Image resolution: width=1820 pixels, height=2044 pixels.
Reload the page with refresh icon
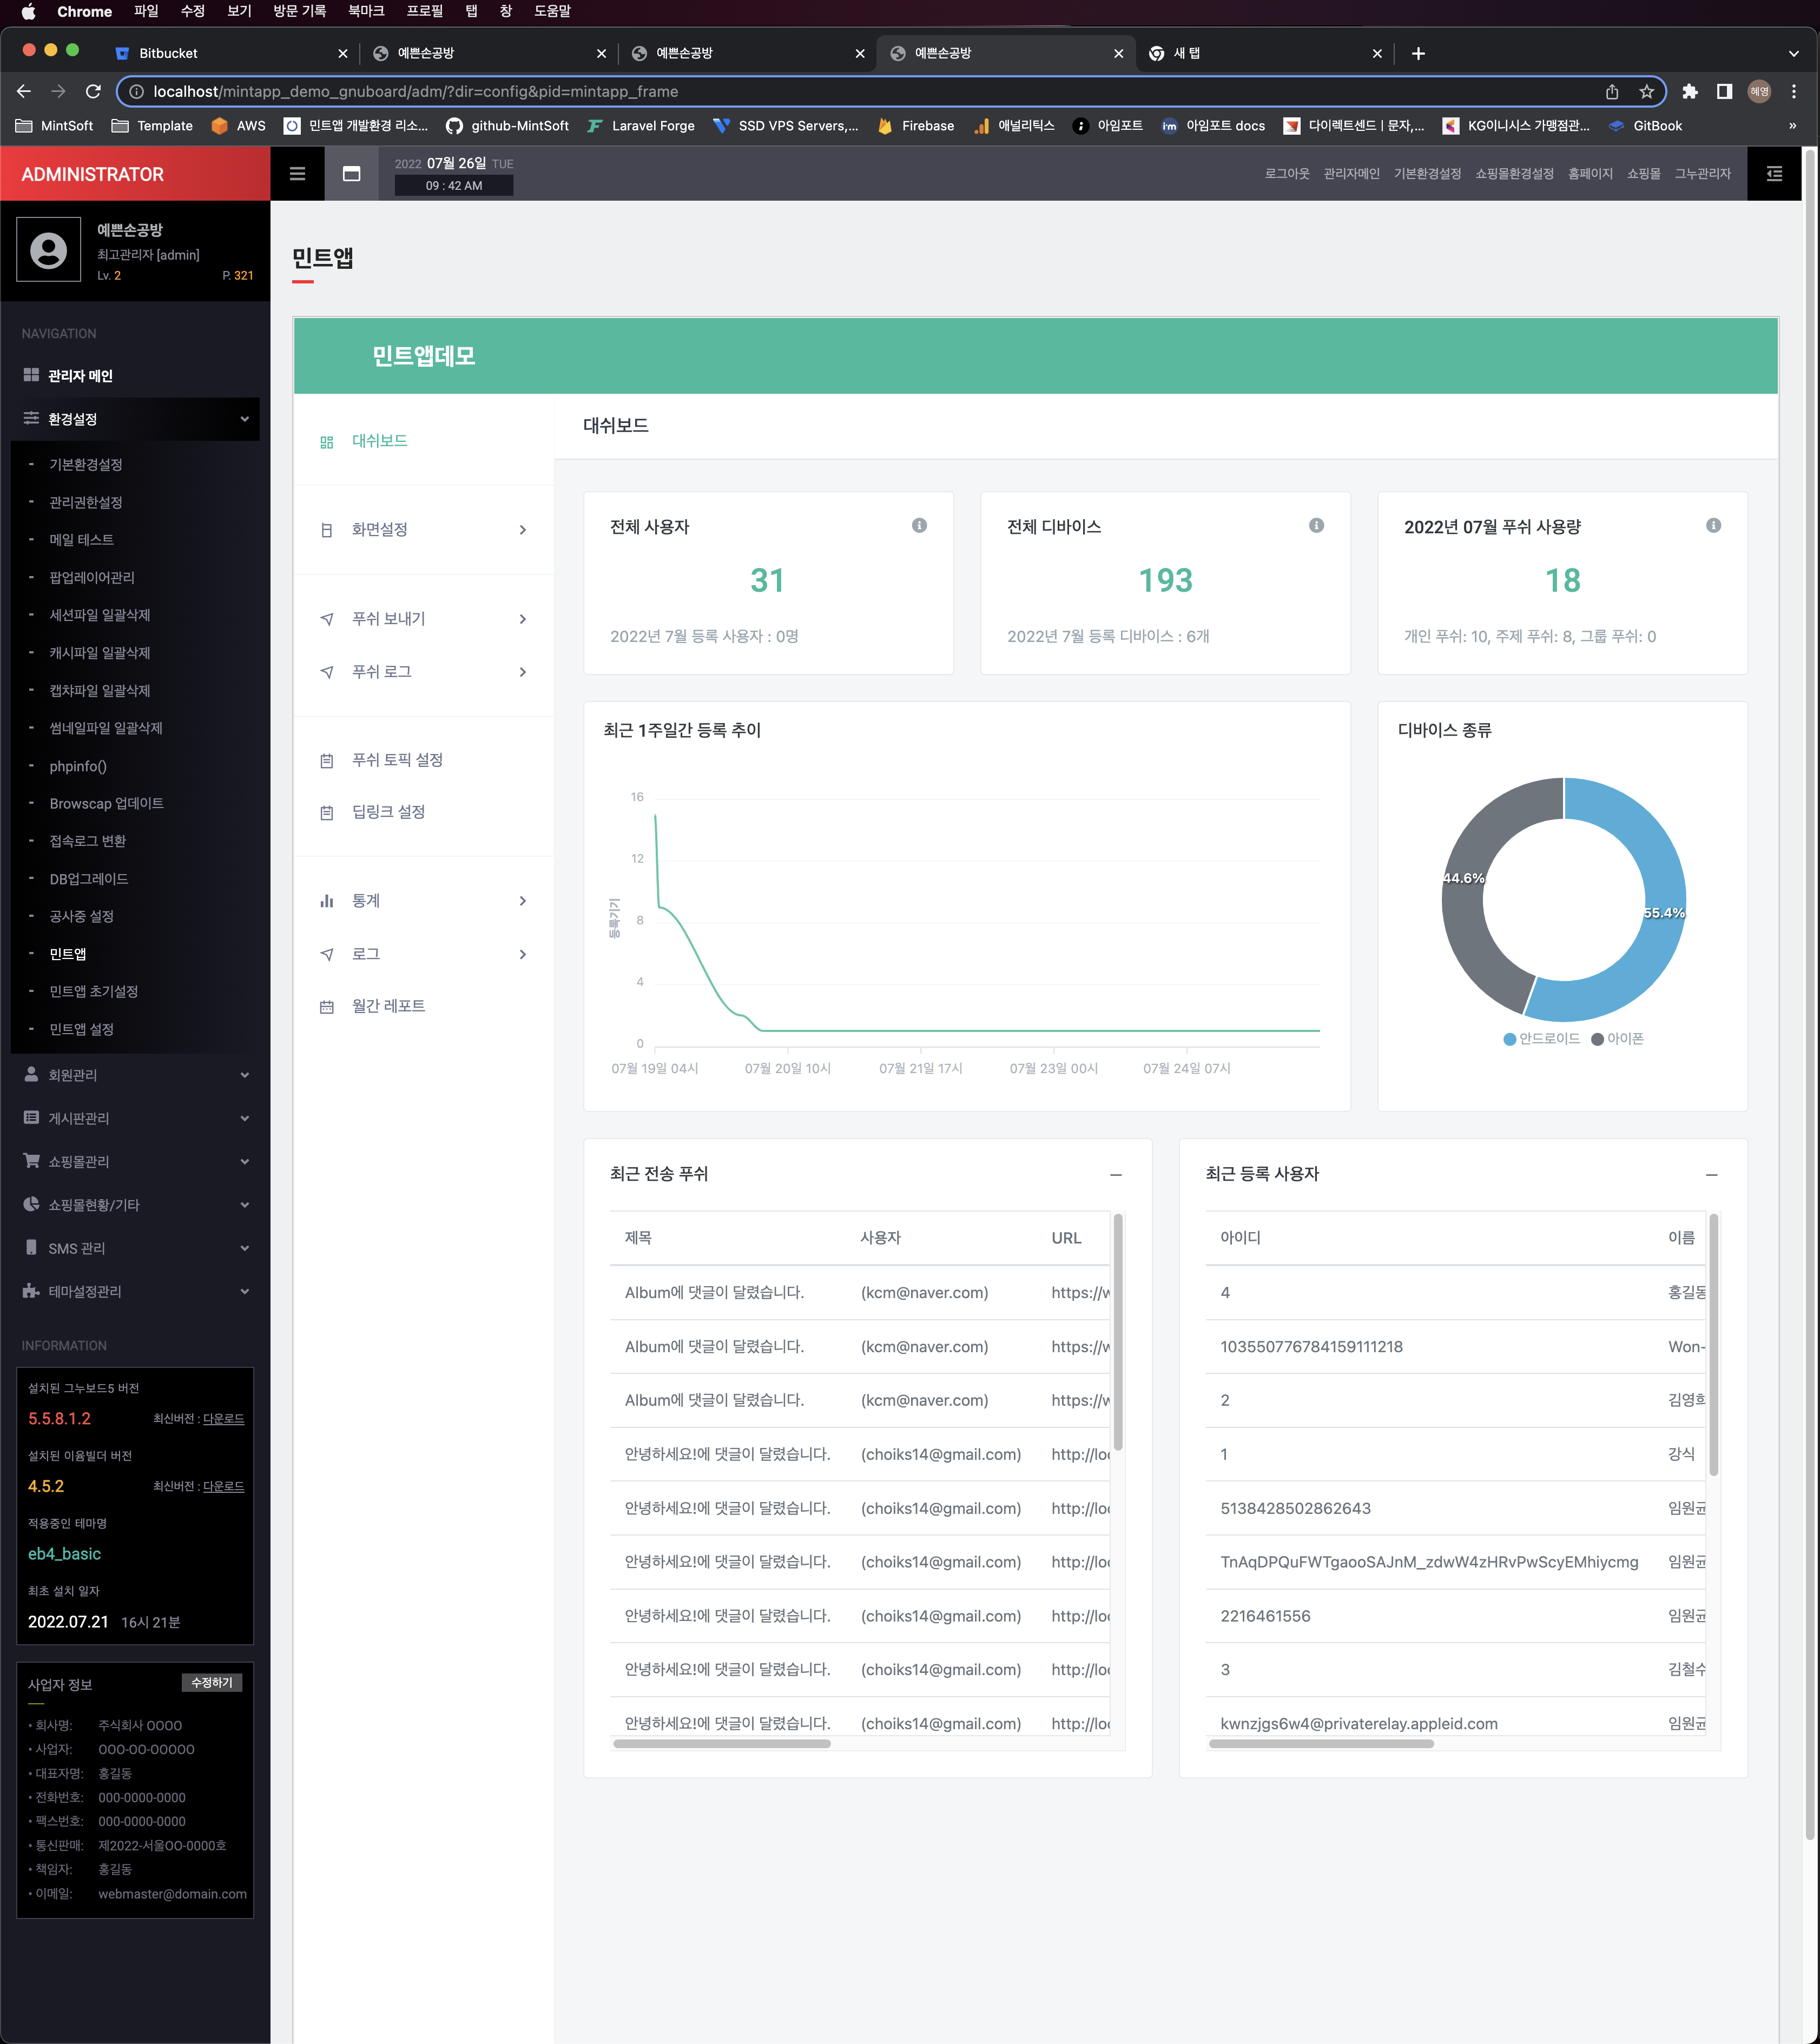93,92
